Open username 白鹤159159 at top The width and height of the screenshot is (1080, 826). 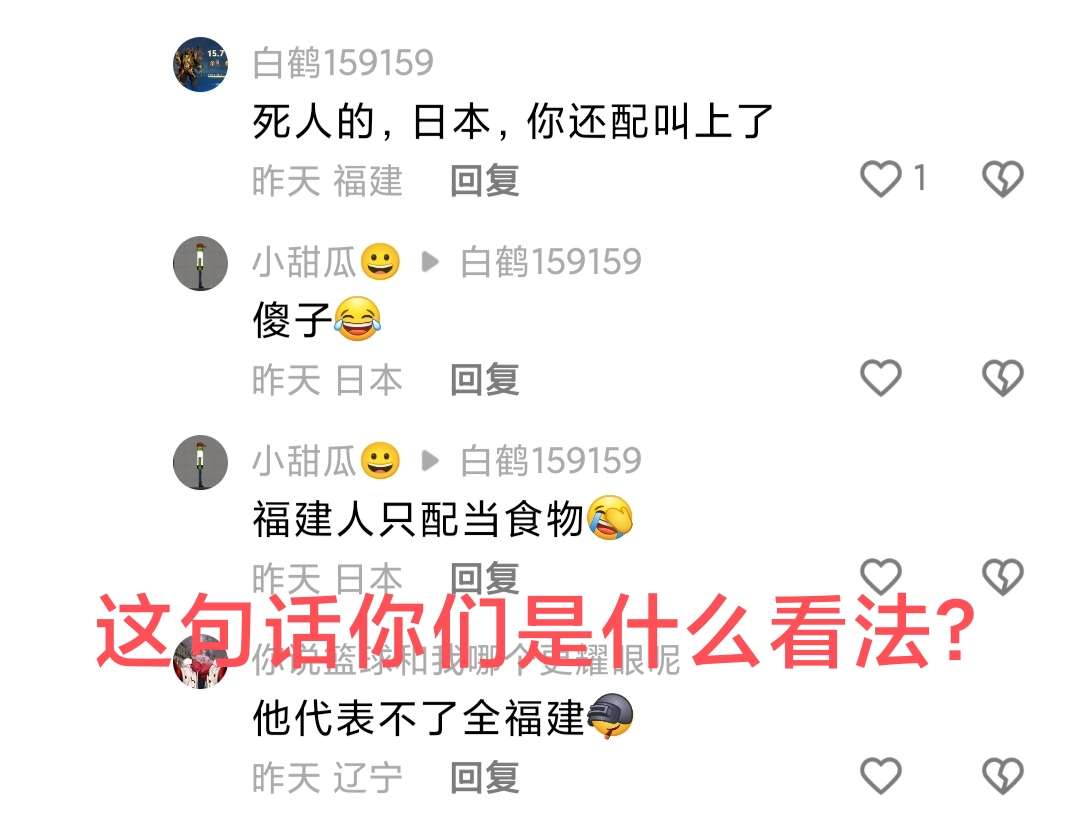point(343,63)
